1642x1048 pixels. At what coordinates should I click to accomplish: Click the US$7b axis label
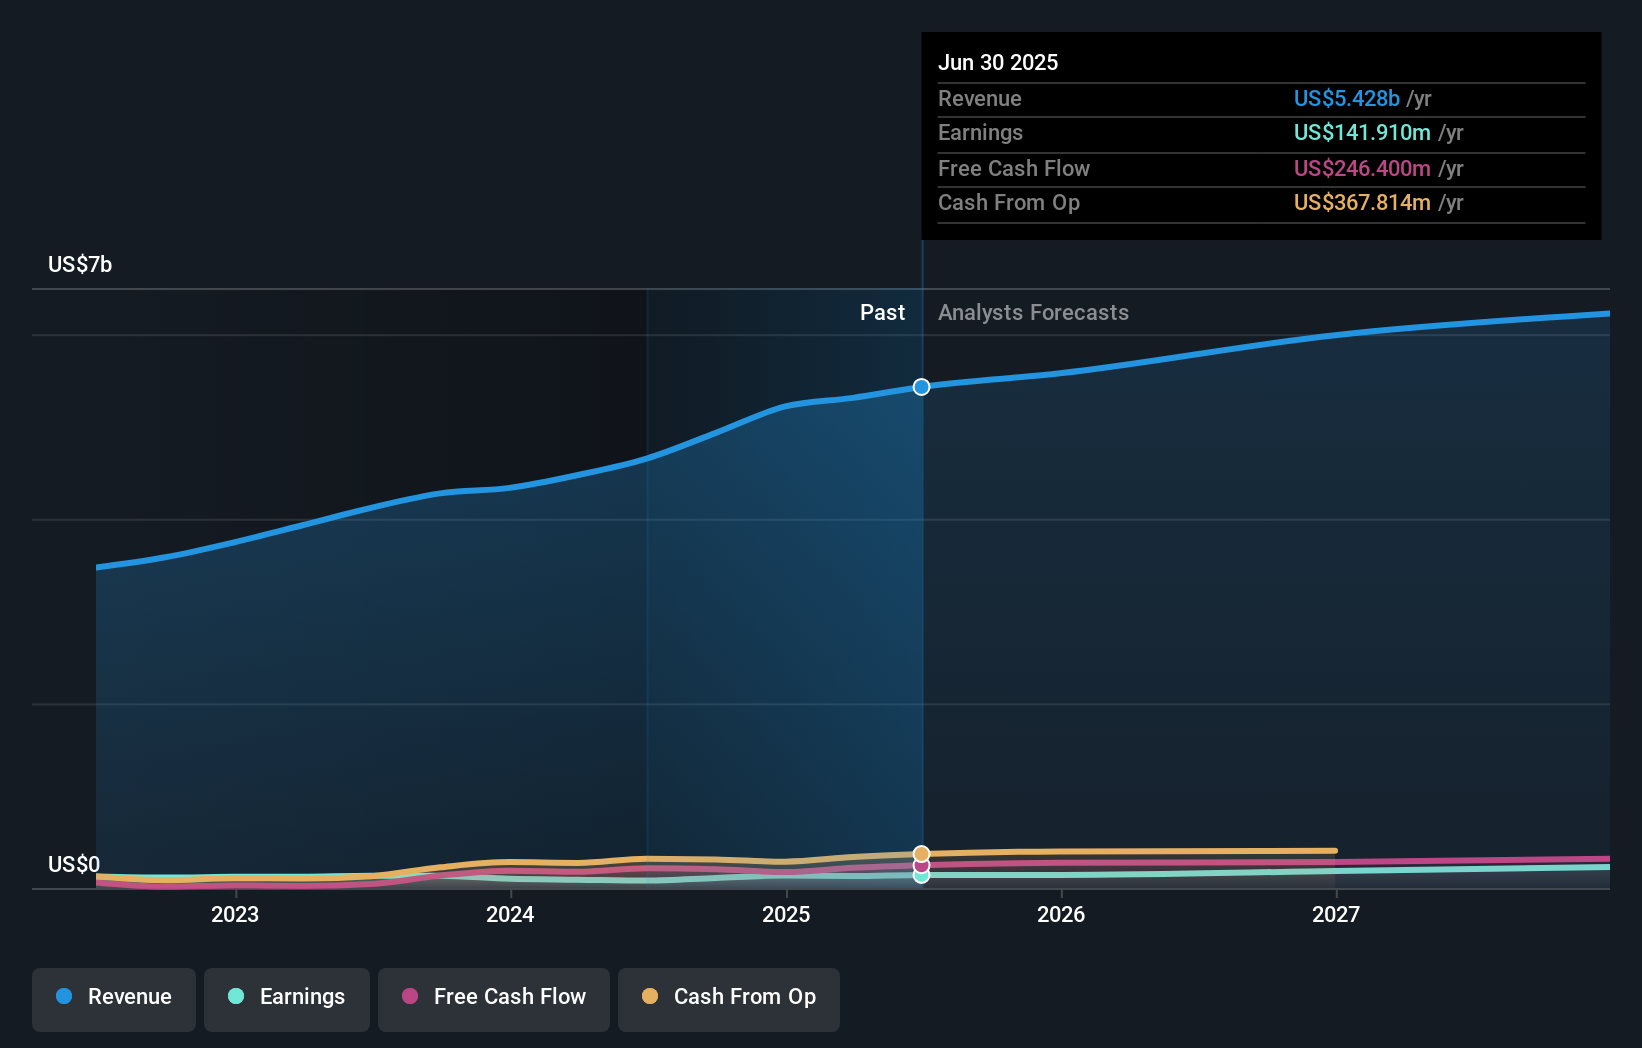[x=80, y=264]
